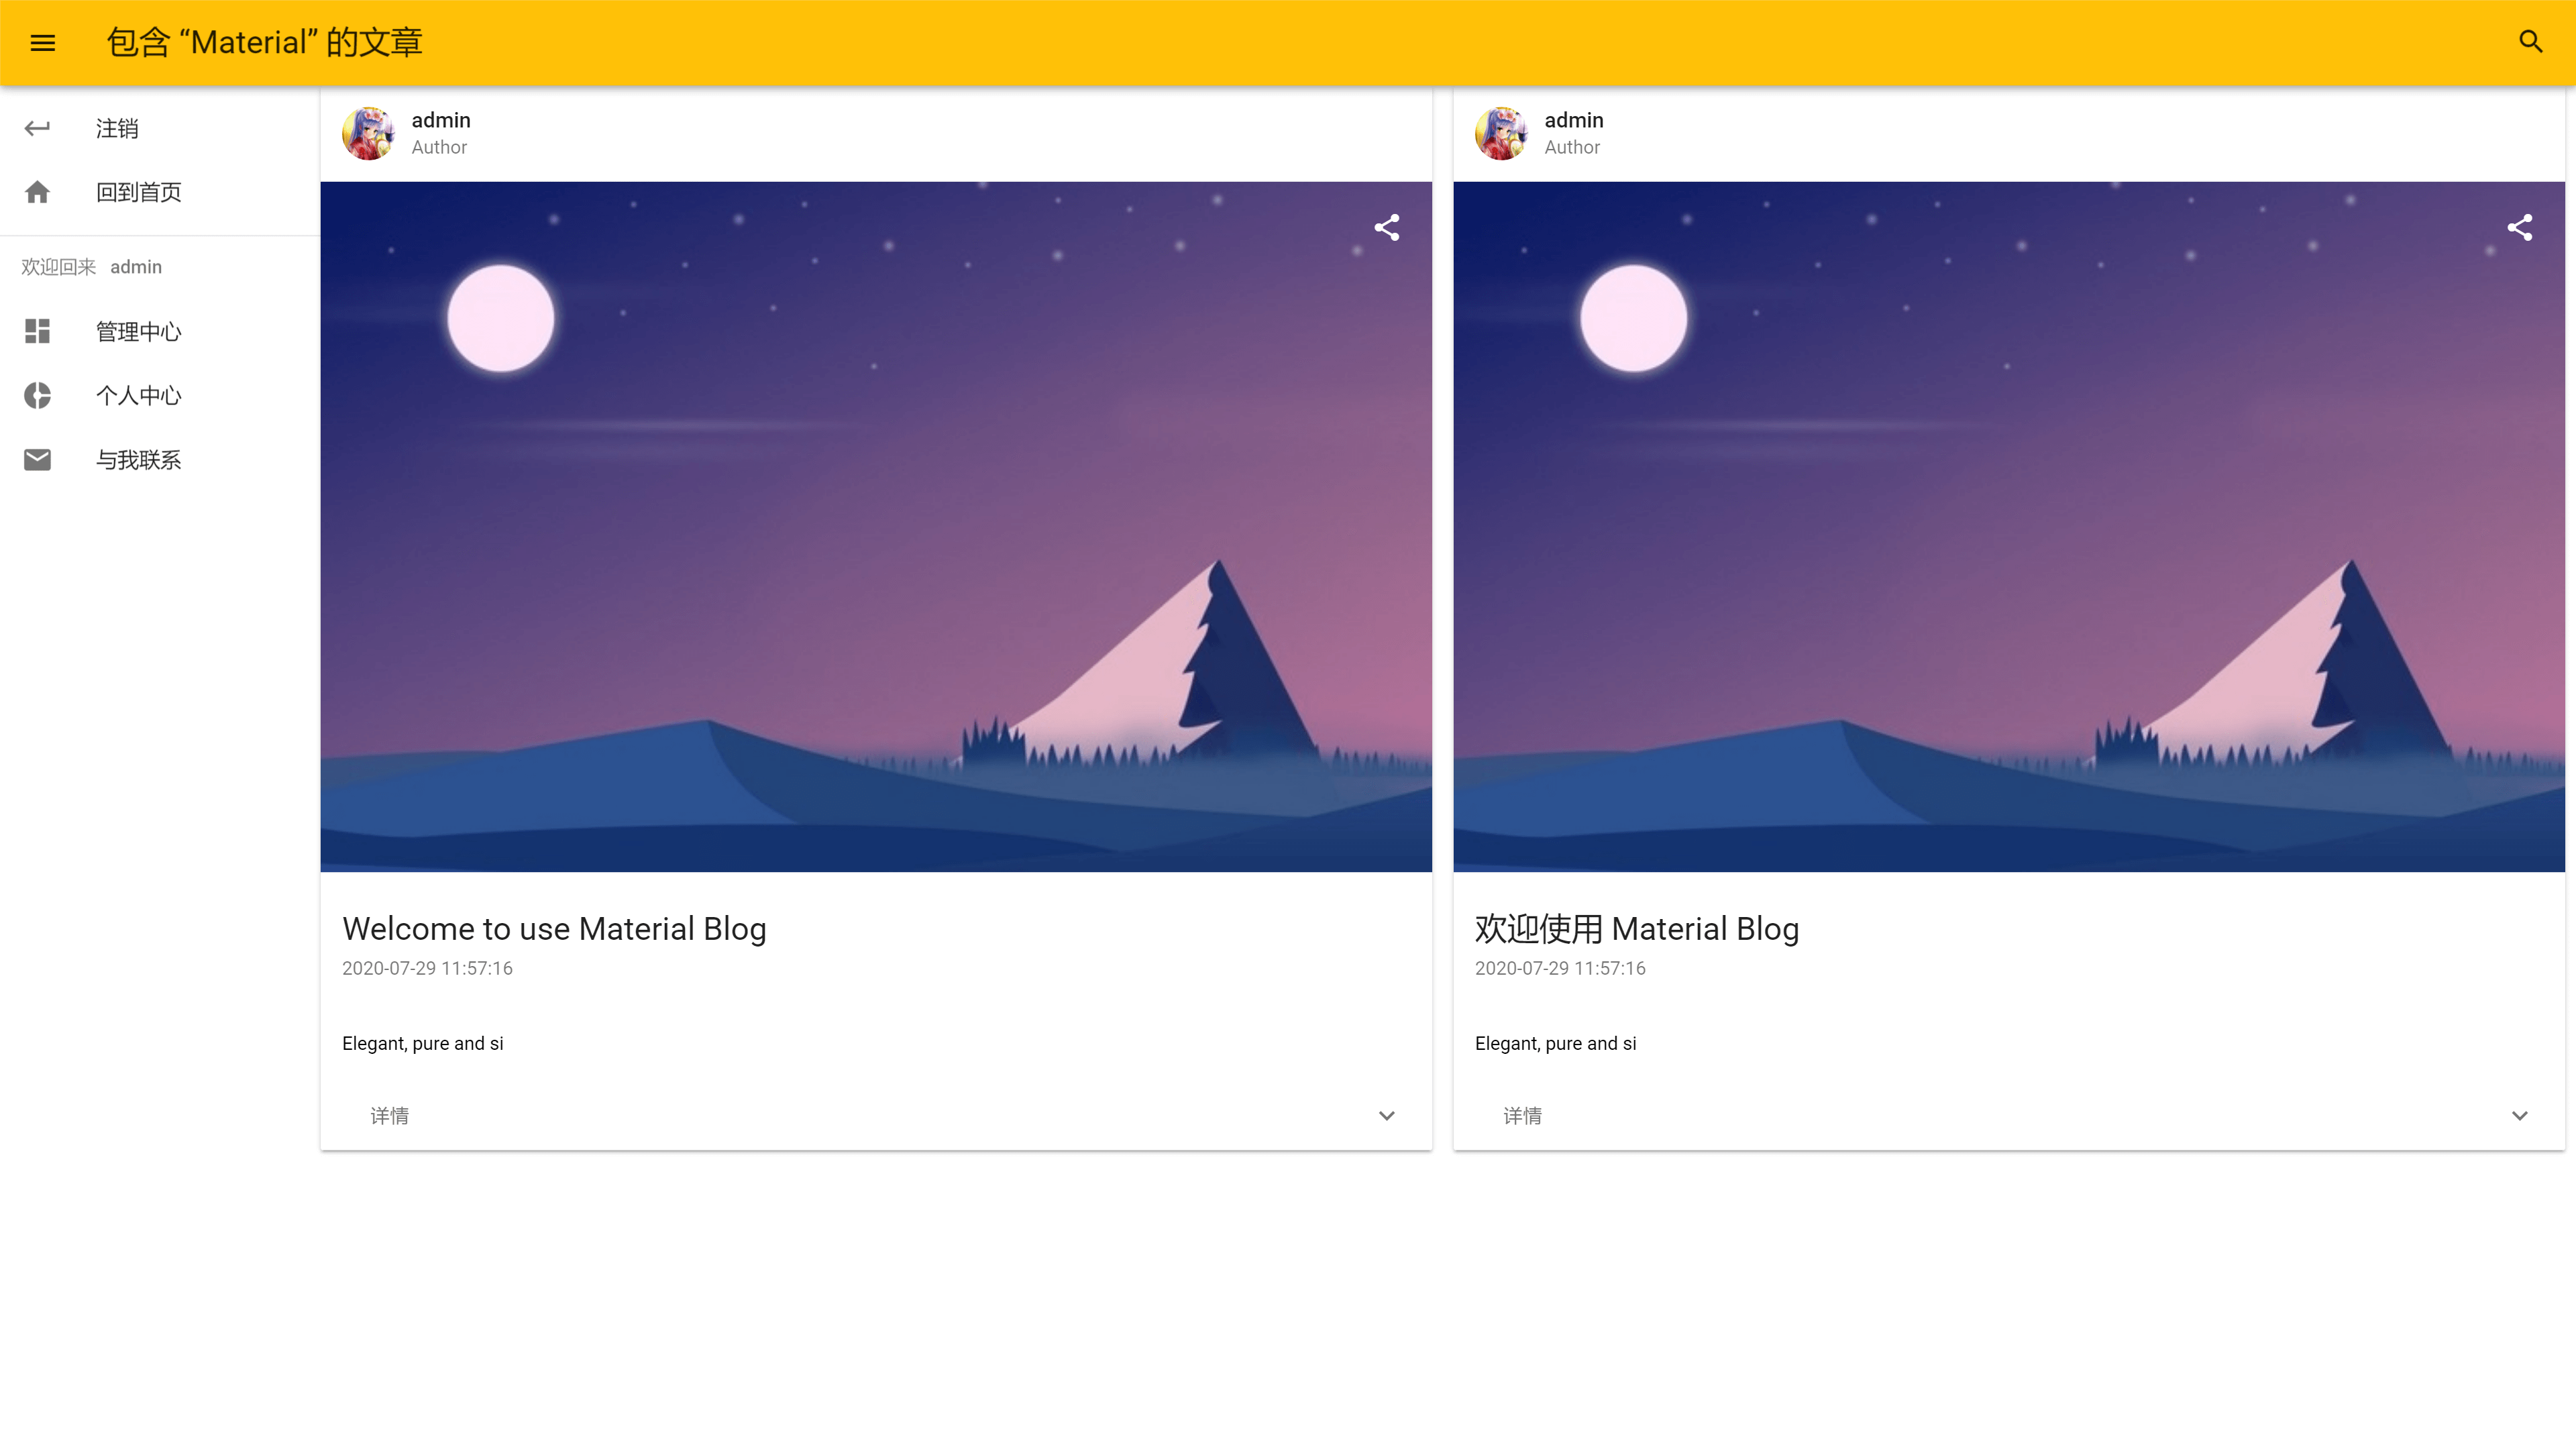Open the 欢迎使用 Material Blog title
This screenshot has width=2576, height=1449.
tap(1637, 928)
